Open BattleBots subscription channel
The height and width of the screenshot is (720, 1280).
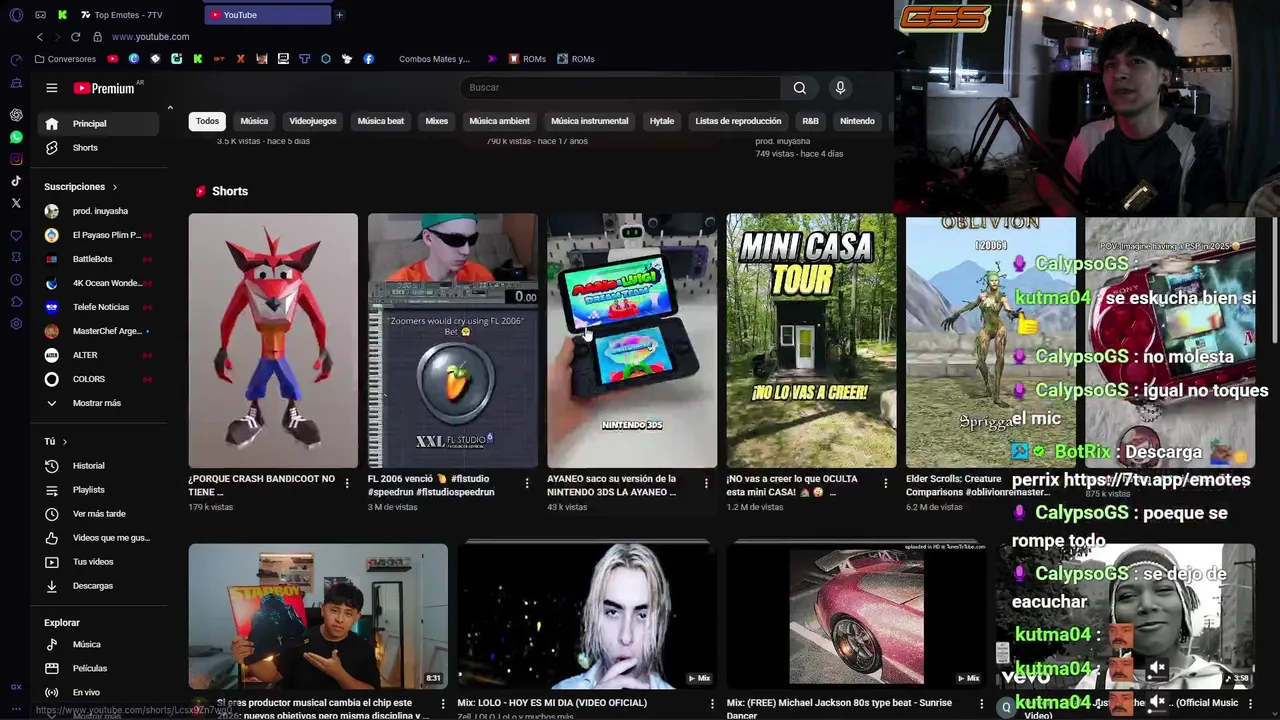[98, 259]
